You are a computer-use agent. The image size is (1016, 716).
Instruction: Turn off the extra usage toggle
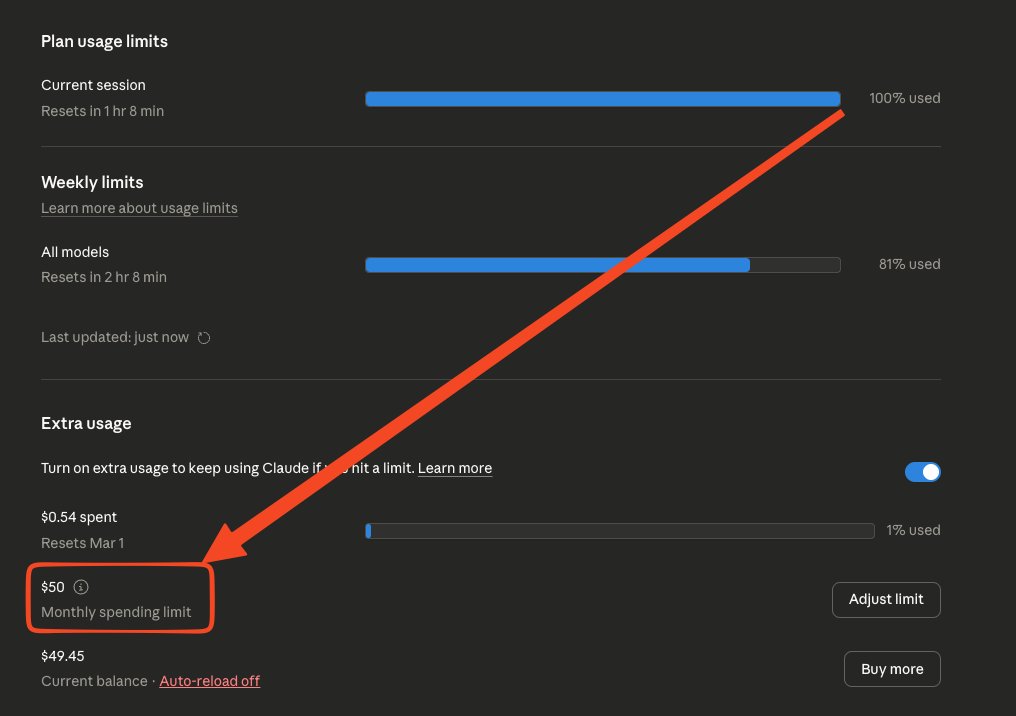tap(923, 472)
